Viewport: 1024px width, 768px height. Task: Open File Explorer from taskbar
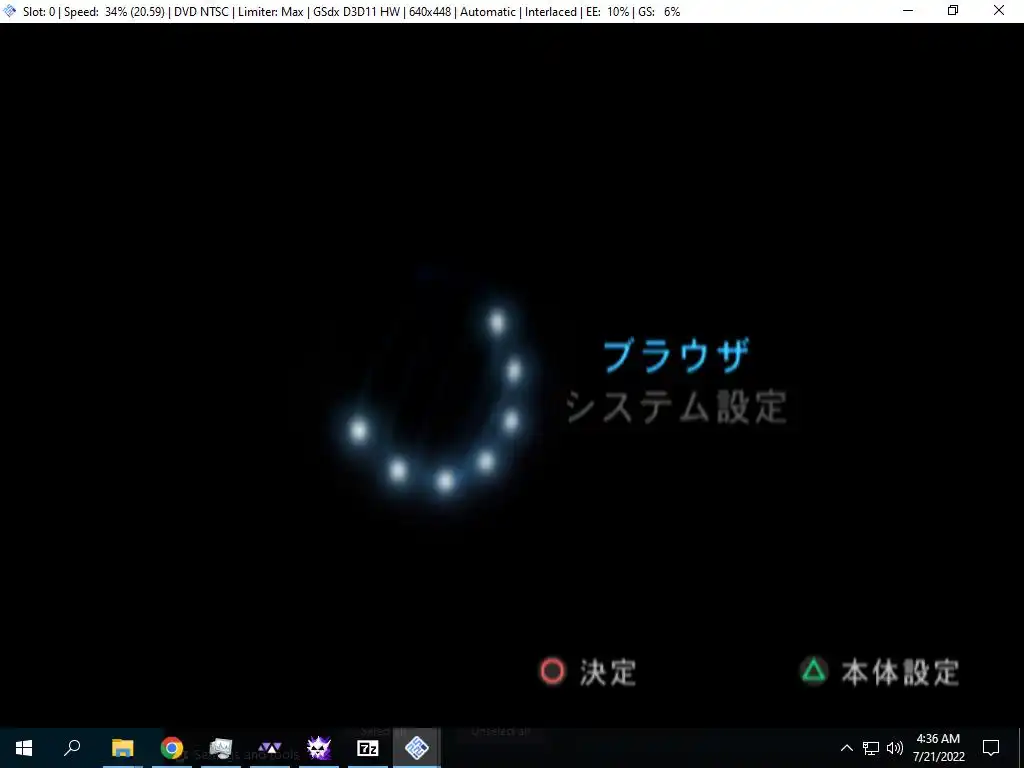pyautogui.click(x=122, y=748)
